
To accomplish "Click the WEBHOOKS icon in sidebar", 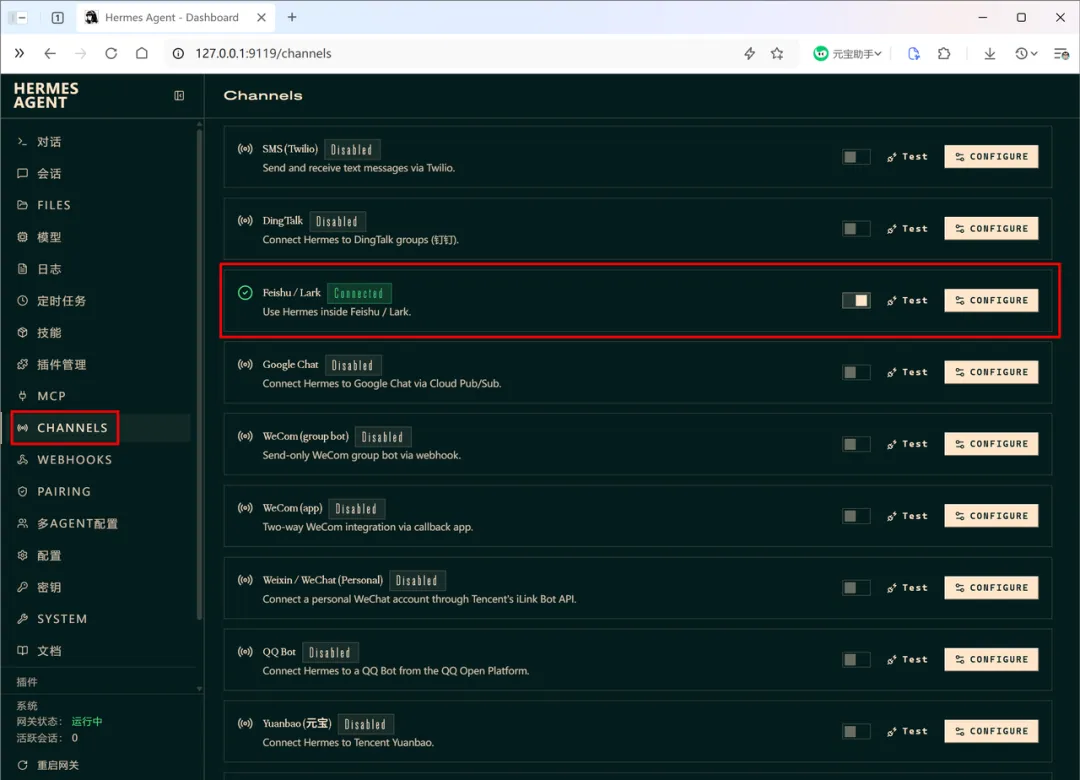I will pyautogui.click(x=23, y=460).
